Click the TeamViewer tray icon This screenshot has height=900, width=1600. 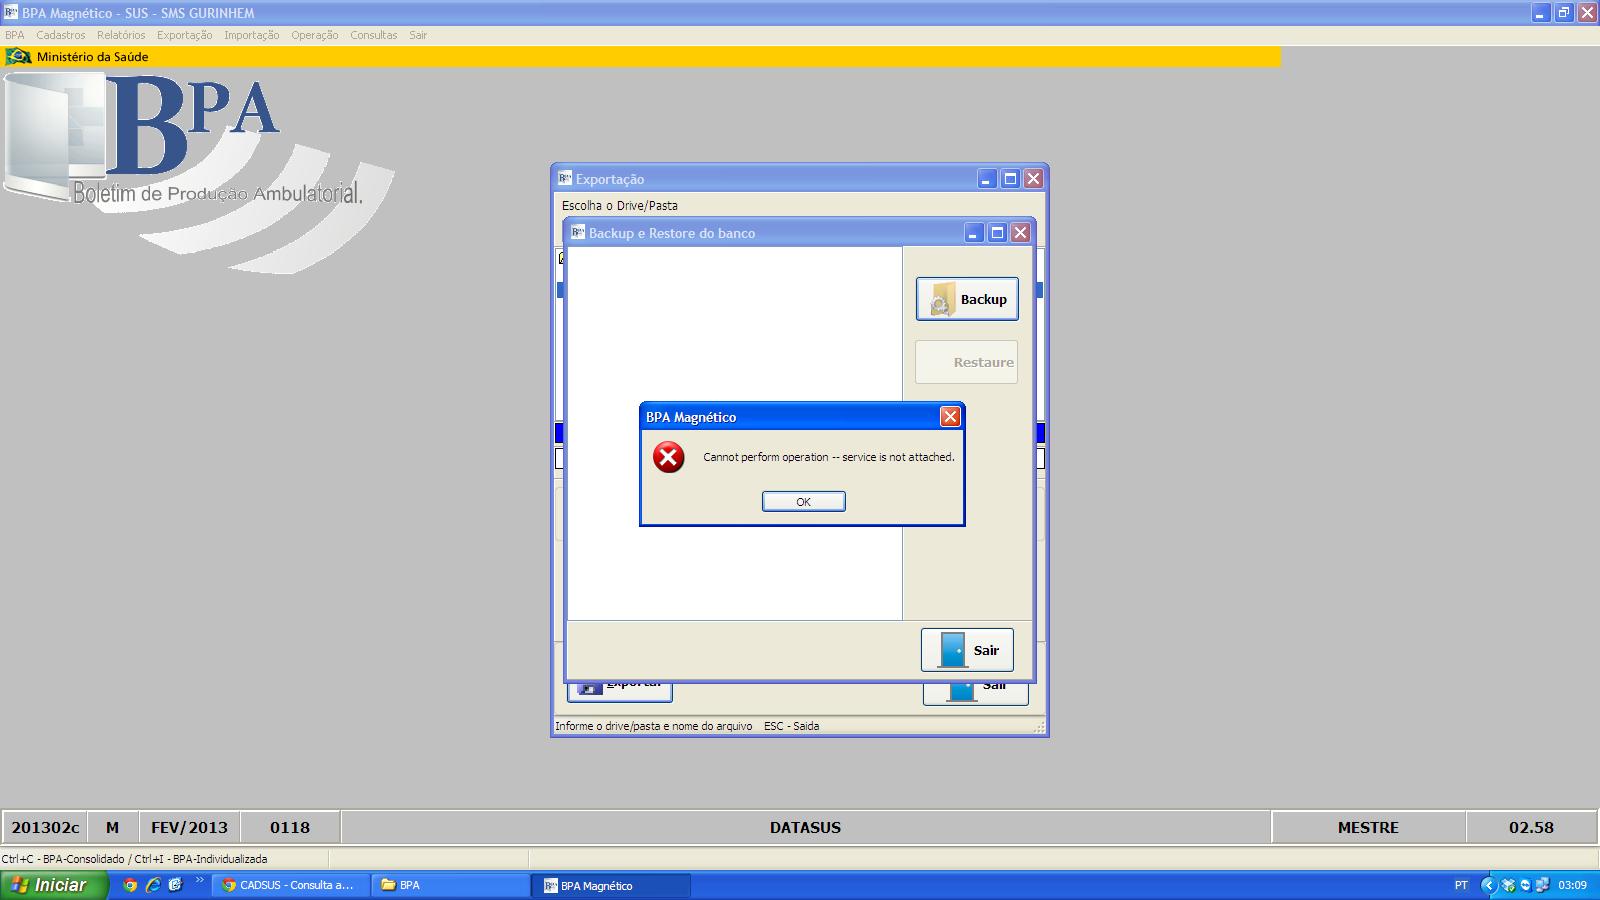(1525, 885)
